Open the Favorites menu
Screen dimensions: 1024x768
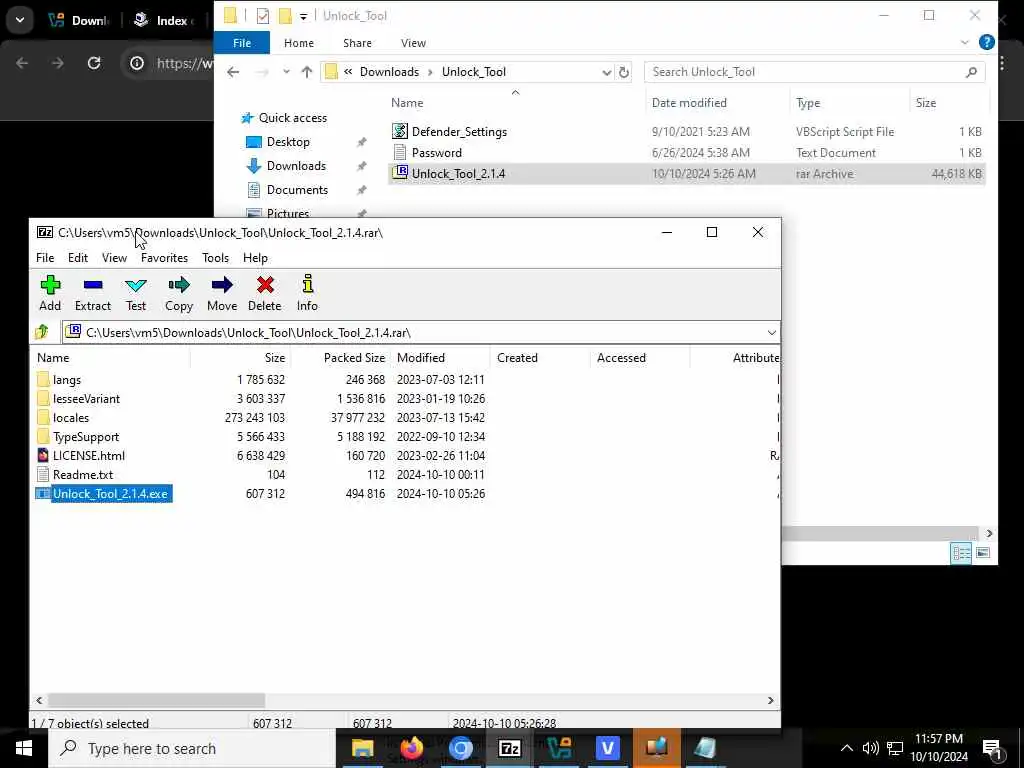click(164, 258)
